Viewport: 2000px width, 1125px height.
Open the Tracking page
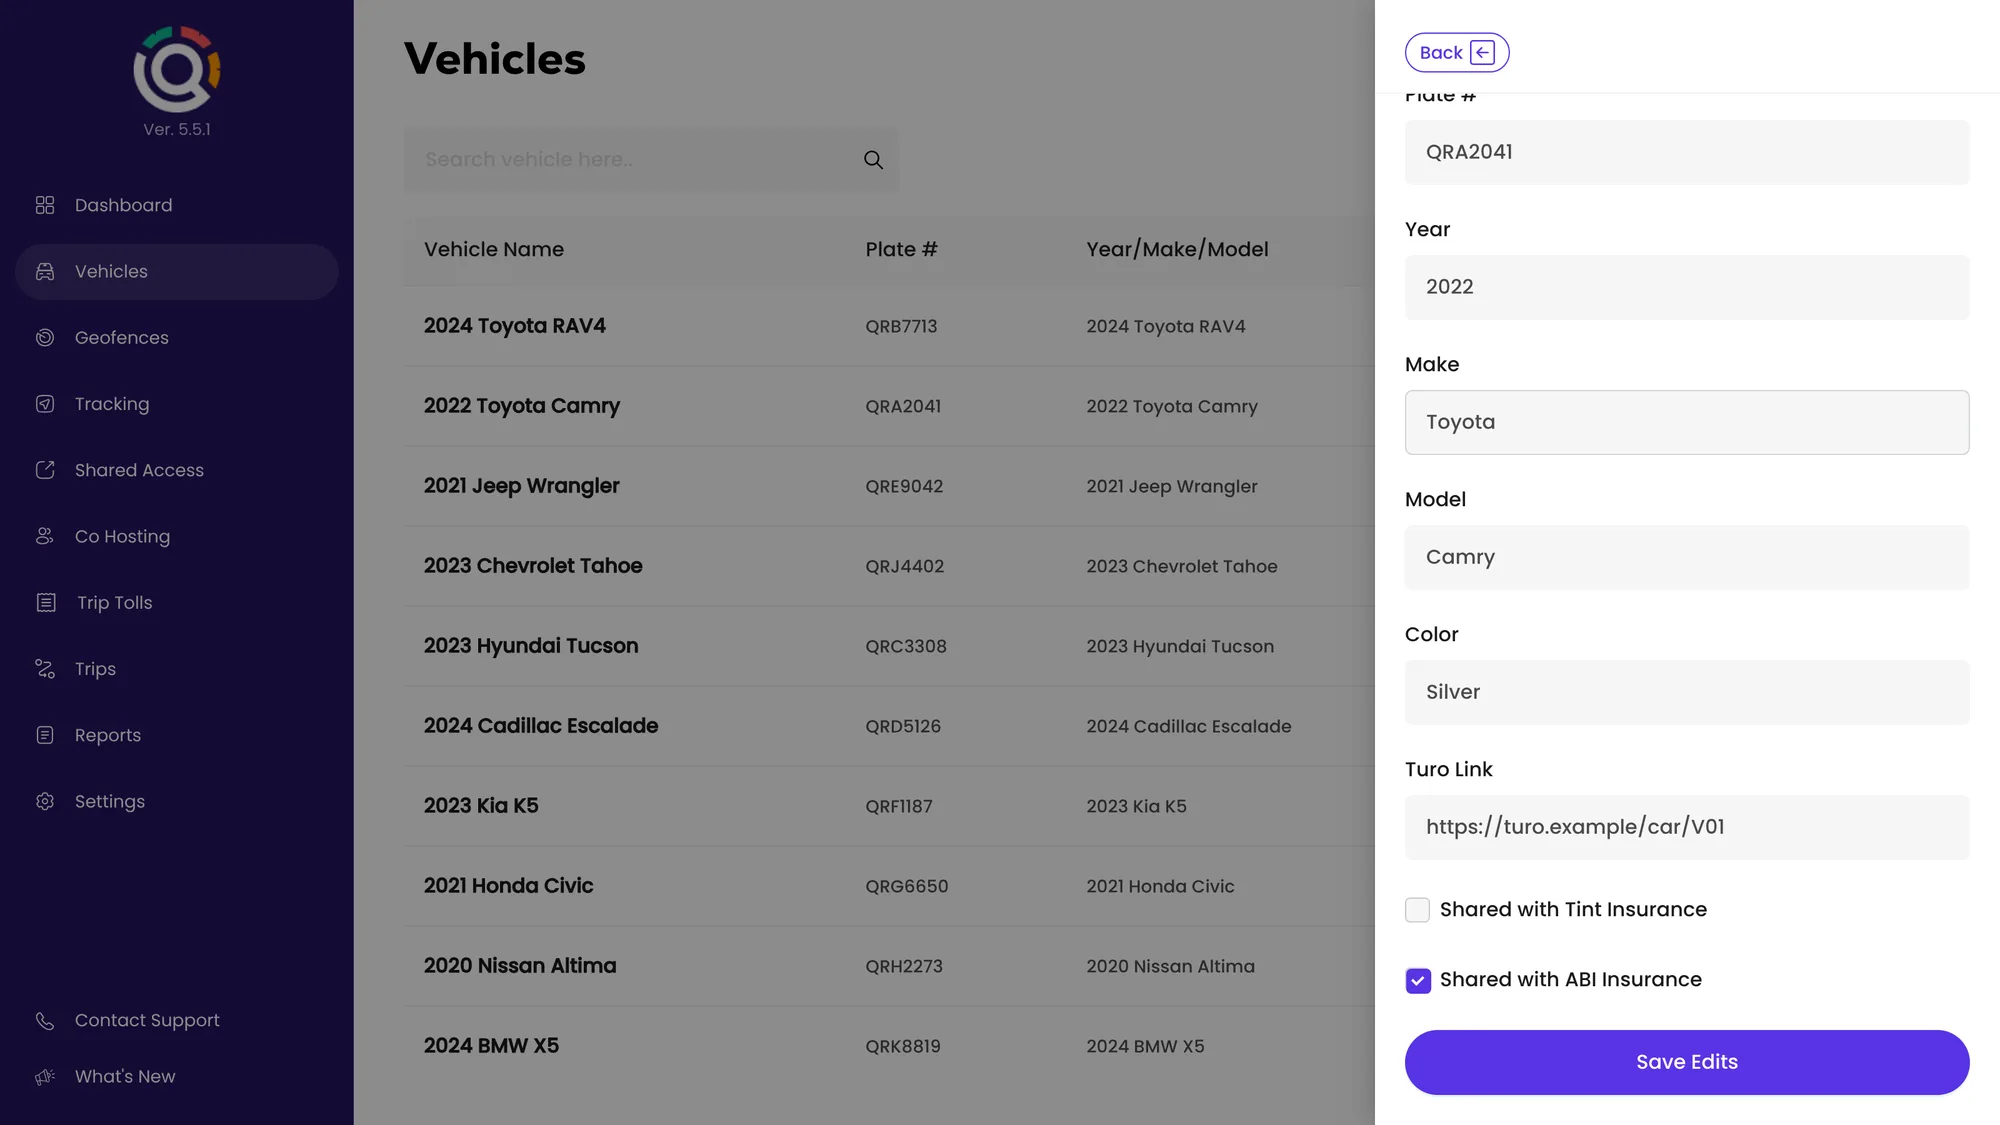(177, 404)
